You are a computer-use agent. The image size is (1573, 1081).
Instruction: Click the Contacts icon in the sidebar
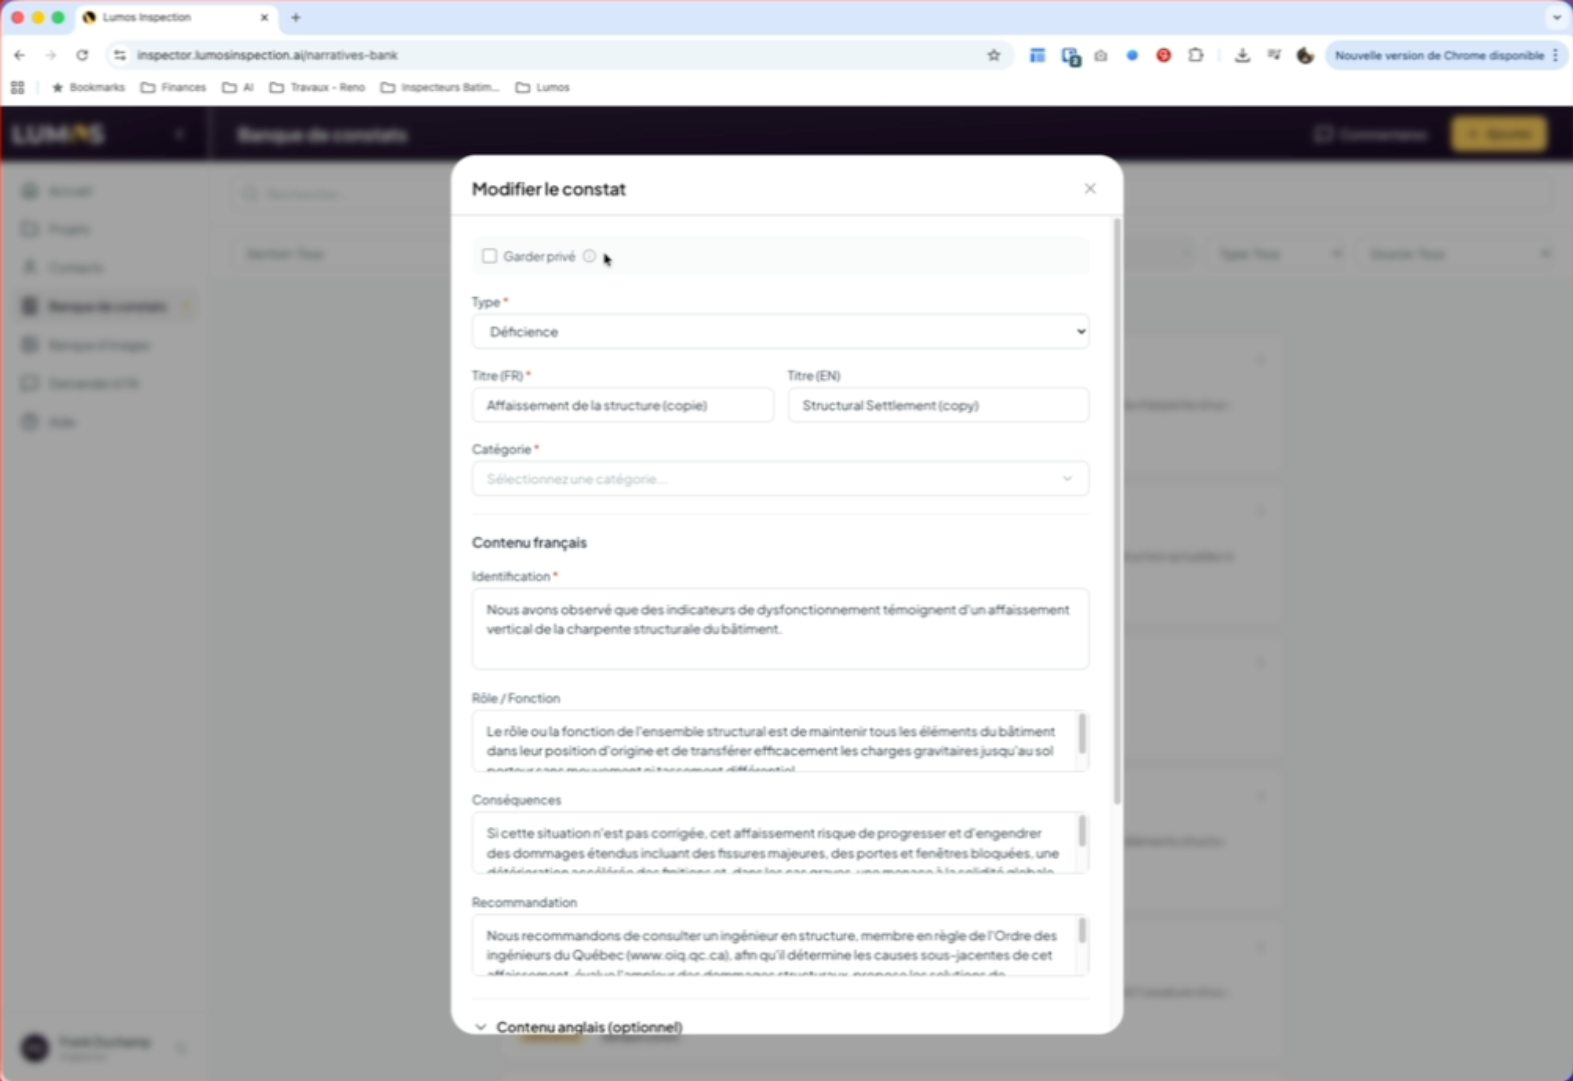pos(30,267)
